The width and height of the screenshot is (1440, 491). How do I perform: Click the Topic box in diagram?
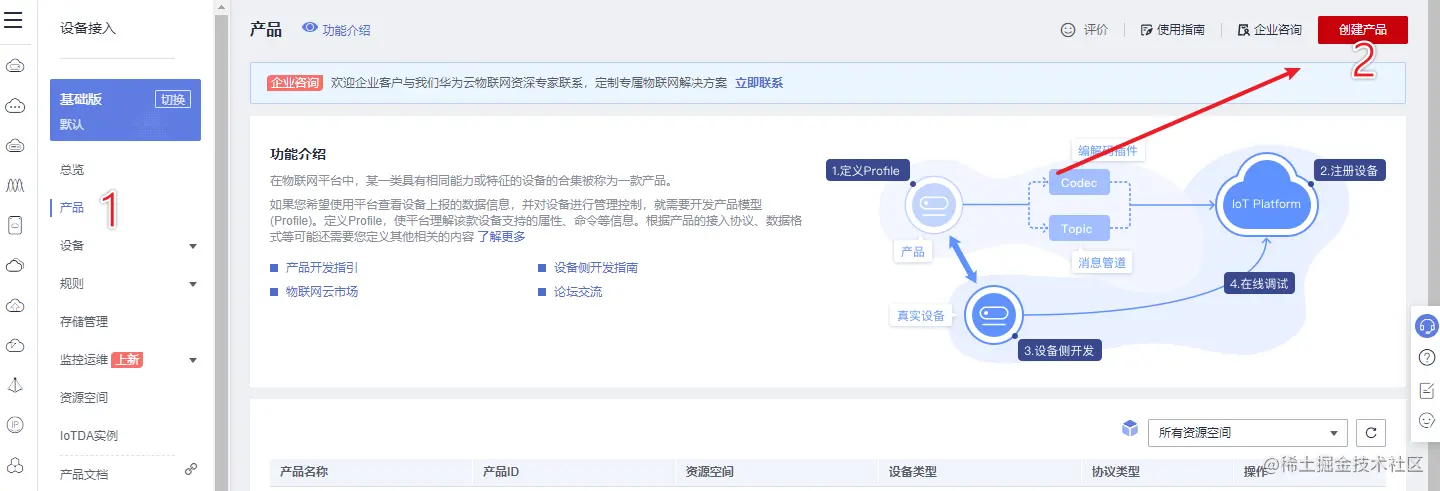tap(1078, 229)
